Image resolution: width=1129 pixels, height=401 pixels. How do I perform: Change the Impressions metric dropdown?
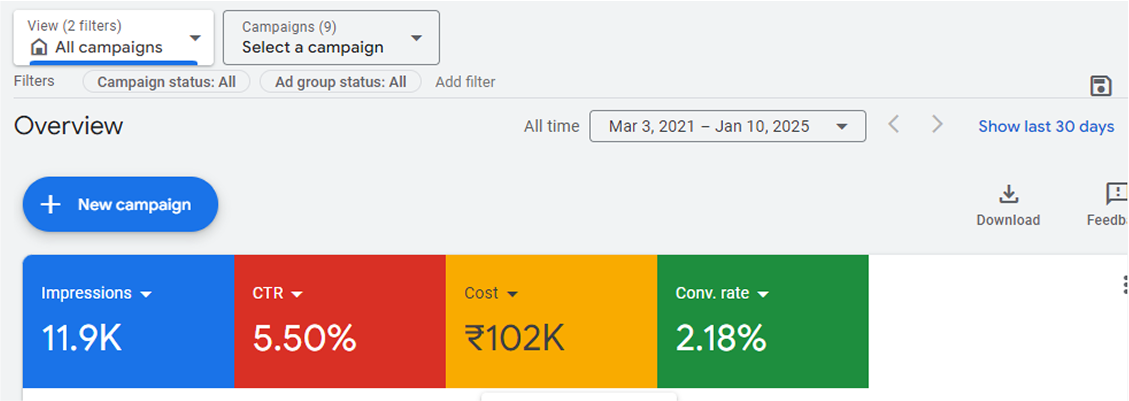tap(146, 294)
